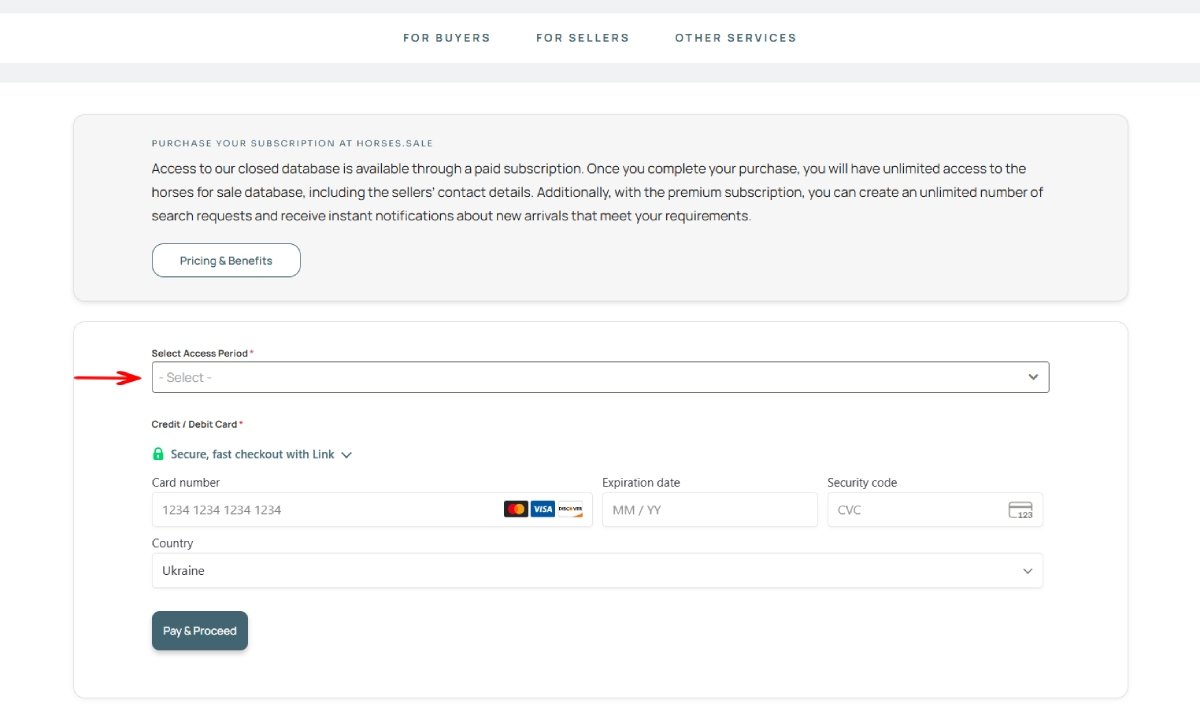Click the red arrow pointing at Select field
The height and width of the screenshot is (704, 1200).
pos(110,377)
